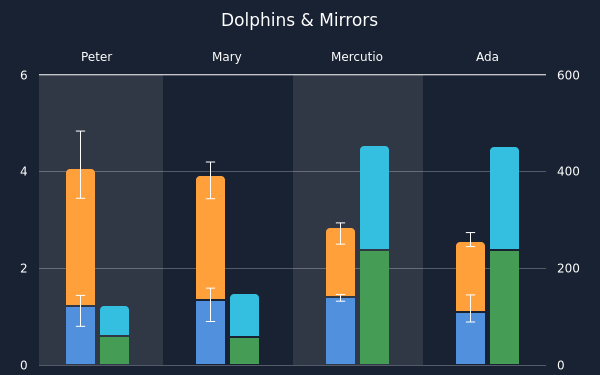Click Mercutio's blue bar segment
The width and height of the screenshot is (600, 375).
(x=341, y=331)
